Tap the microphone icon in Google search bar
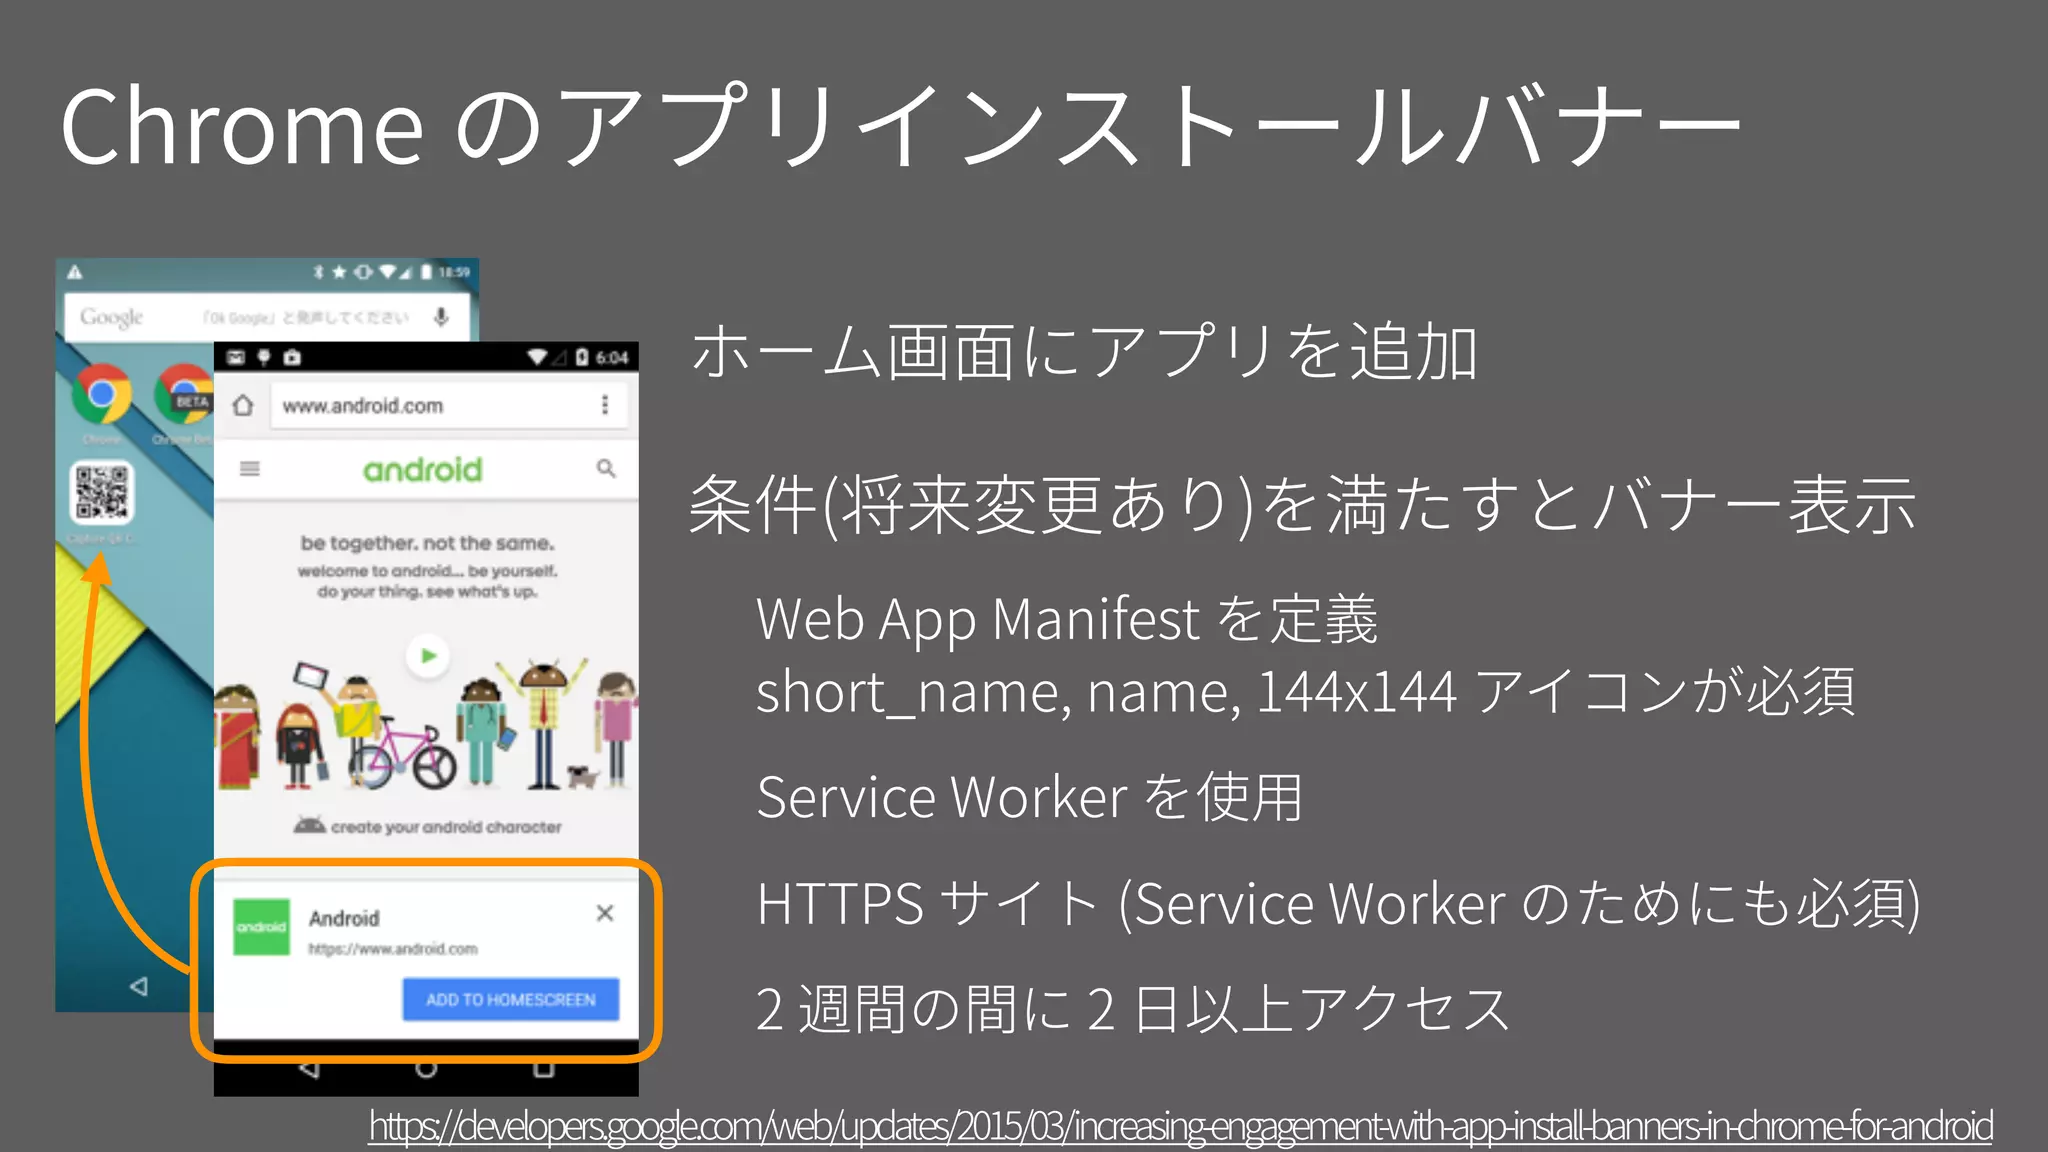The width and height of the screenshot is (2048, 1152). pyautogui.click(x=441, y=317)
